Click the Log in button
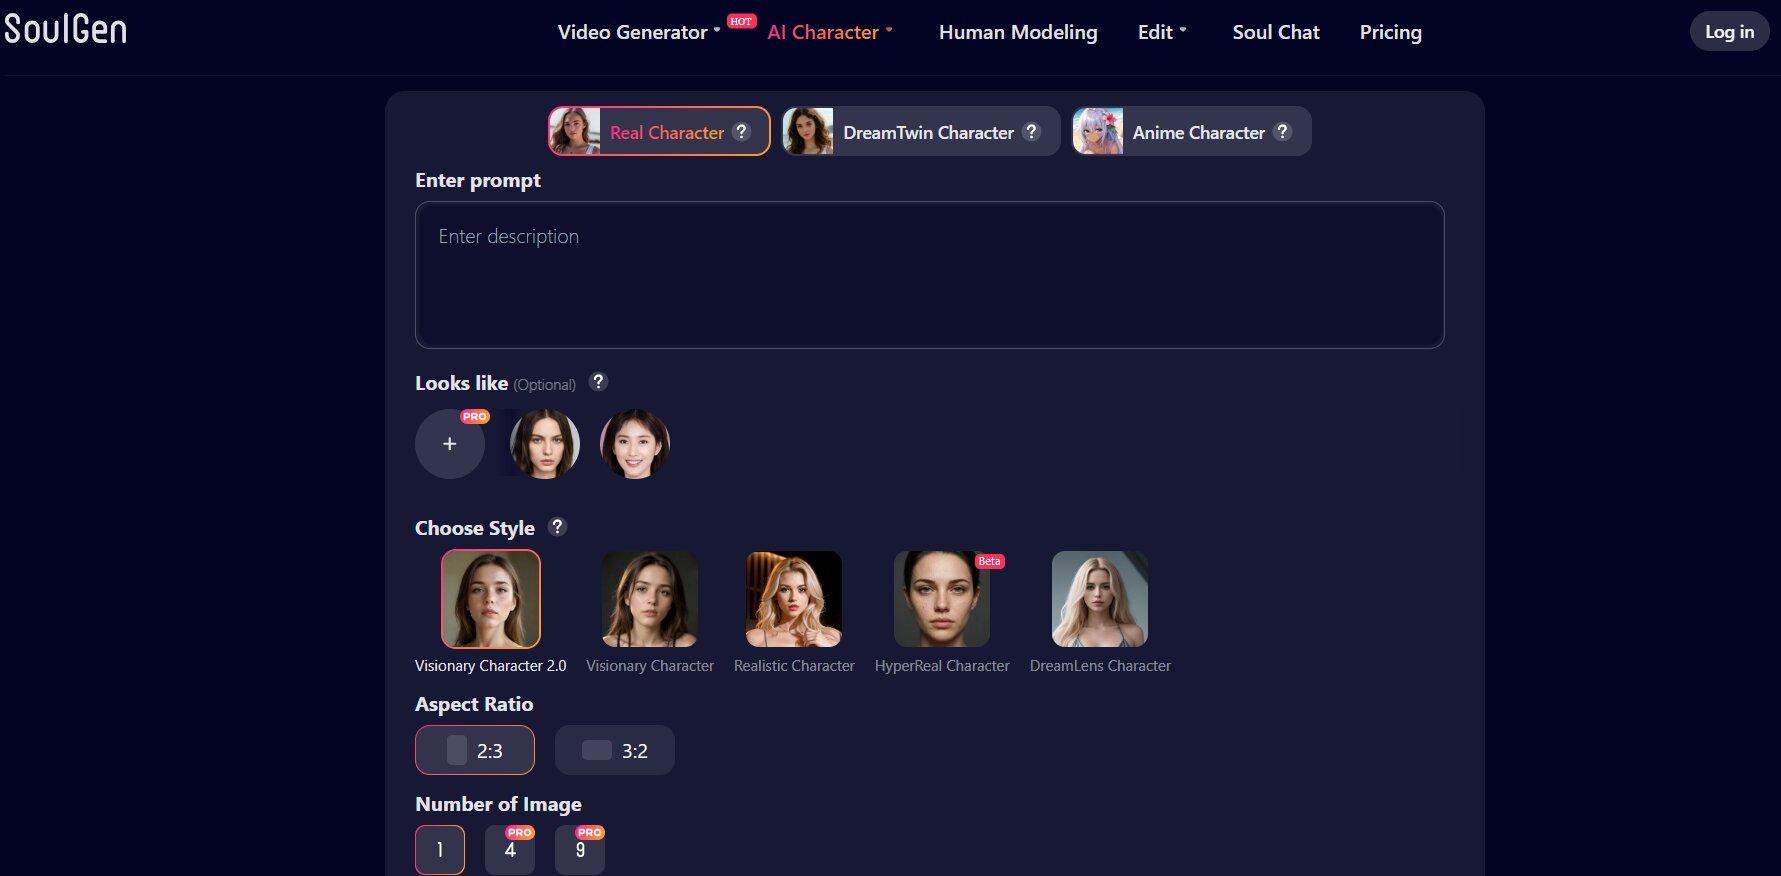The width and height of the screenshot is (1781, 876). coord(1729,32)
